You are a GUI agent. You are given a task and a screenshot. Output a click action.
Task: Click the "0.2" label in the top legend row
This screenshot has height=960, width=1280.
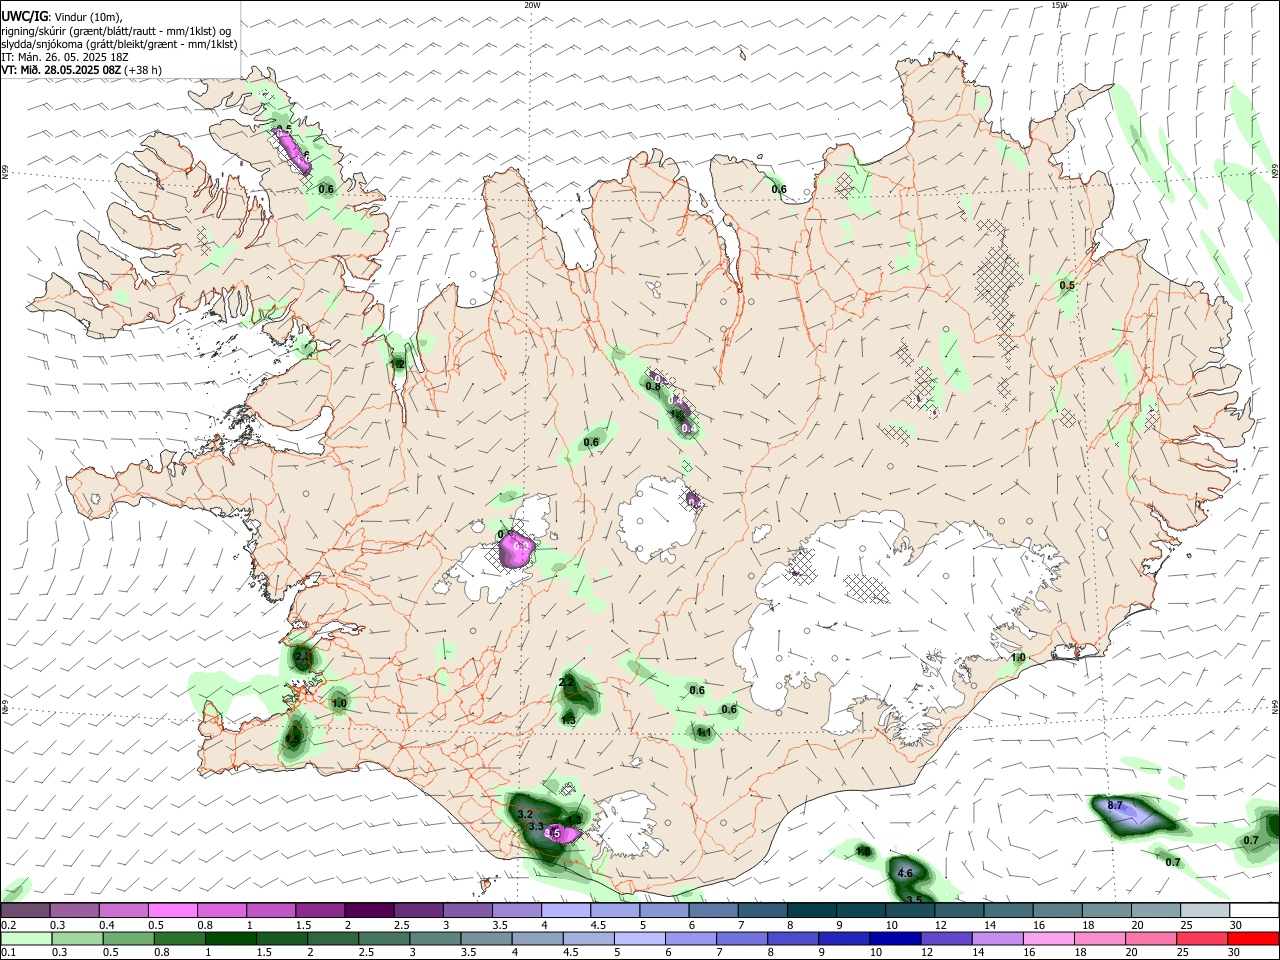click(x=8, y=925)
